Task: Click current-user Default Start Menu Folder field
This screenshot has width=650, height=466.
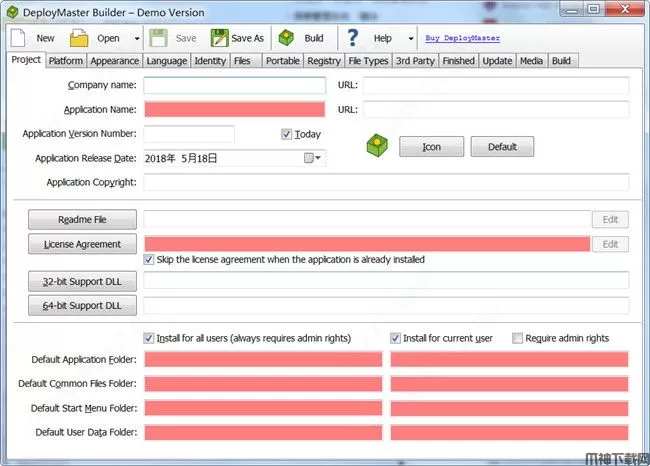Action: pos(509,408)
